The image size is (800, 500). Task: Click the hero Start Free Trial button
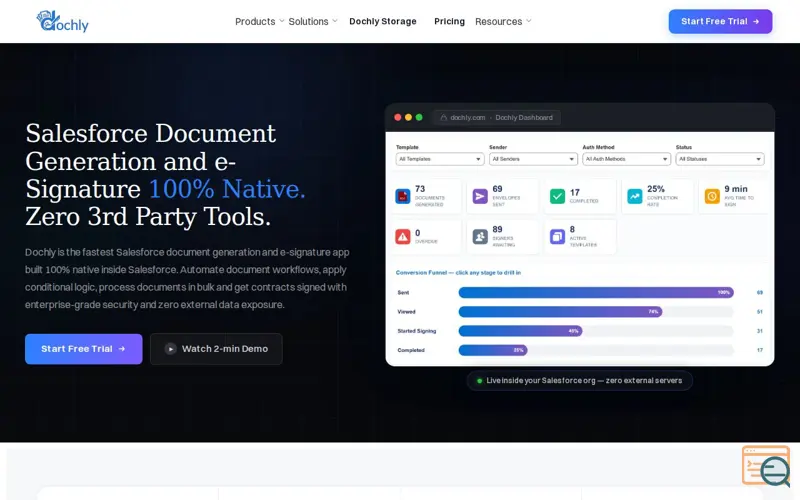pyautogui.click(x=84, y=349)
